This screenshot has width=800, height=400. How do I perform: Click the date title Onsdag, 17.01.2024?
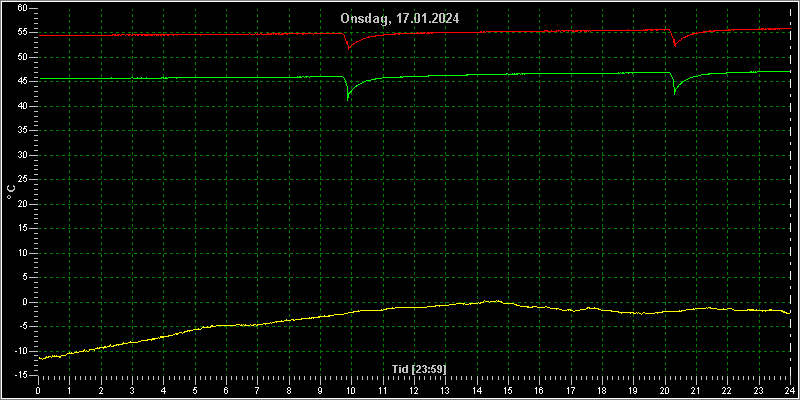[400, 19]
